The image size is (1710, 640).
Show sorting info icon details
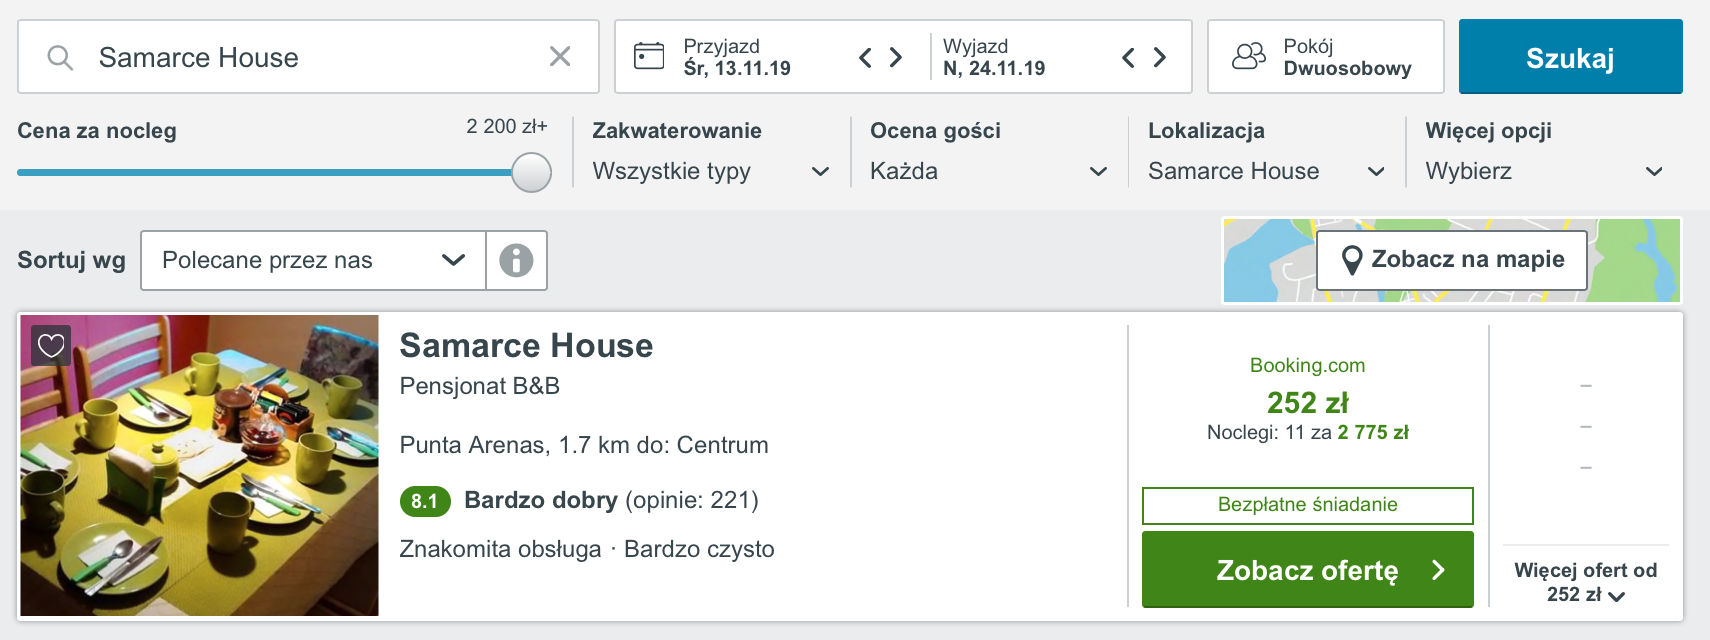(x=516, y=260)
